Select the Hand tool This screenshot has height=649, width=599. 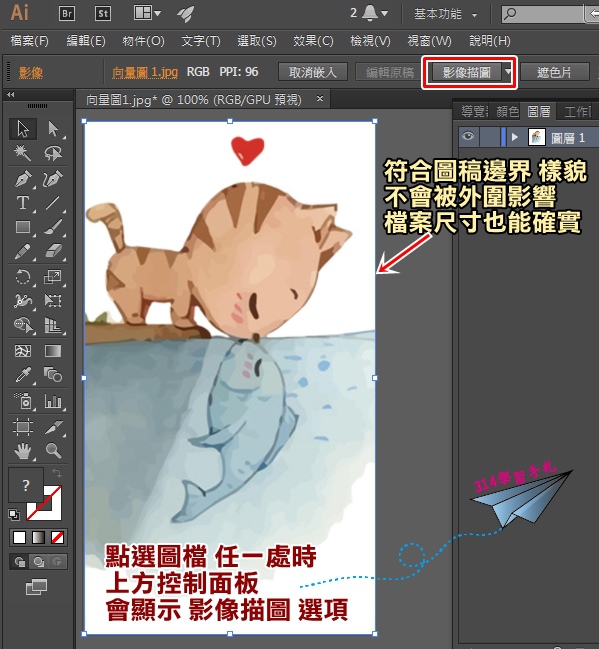(23, 450)
